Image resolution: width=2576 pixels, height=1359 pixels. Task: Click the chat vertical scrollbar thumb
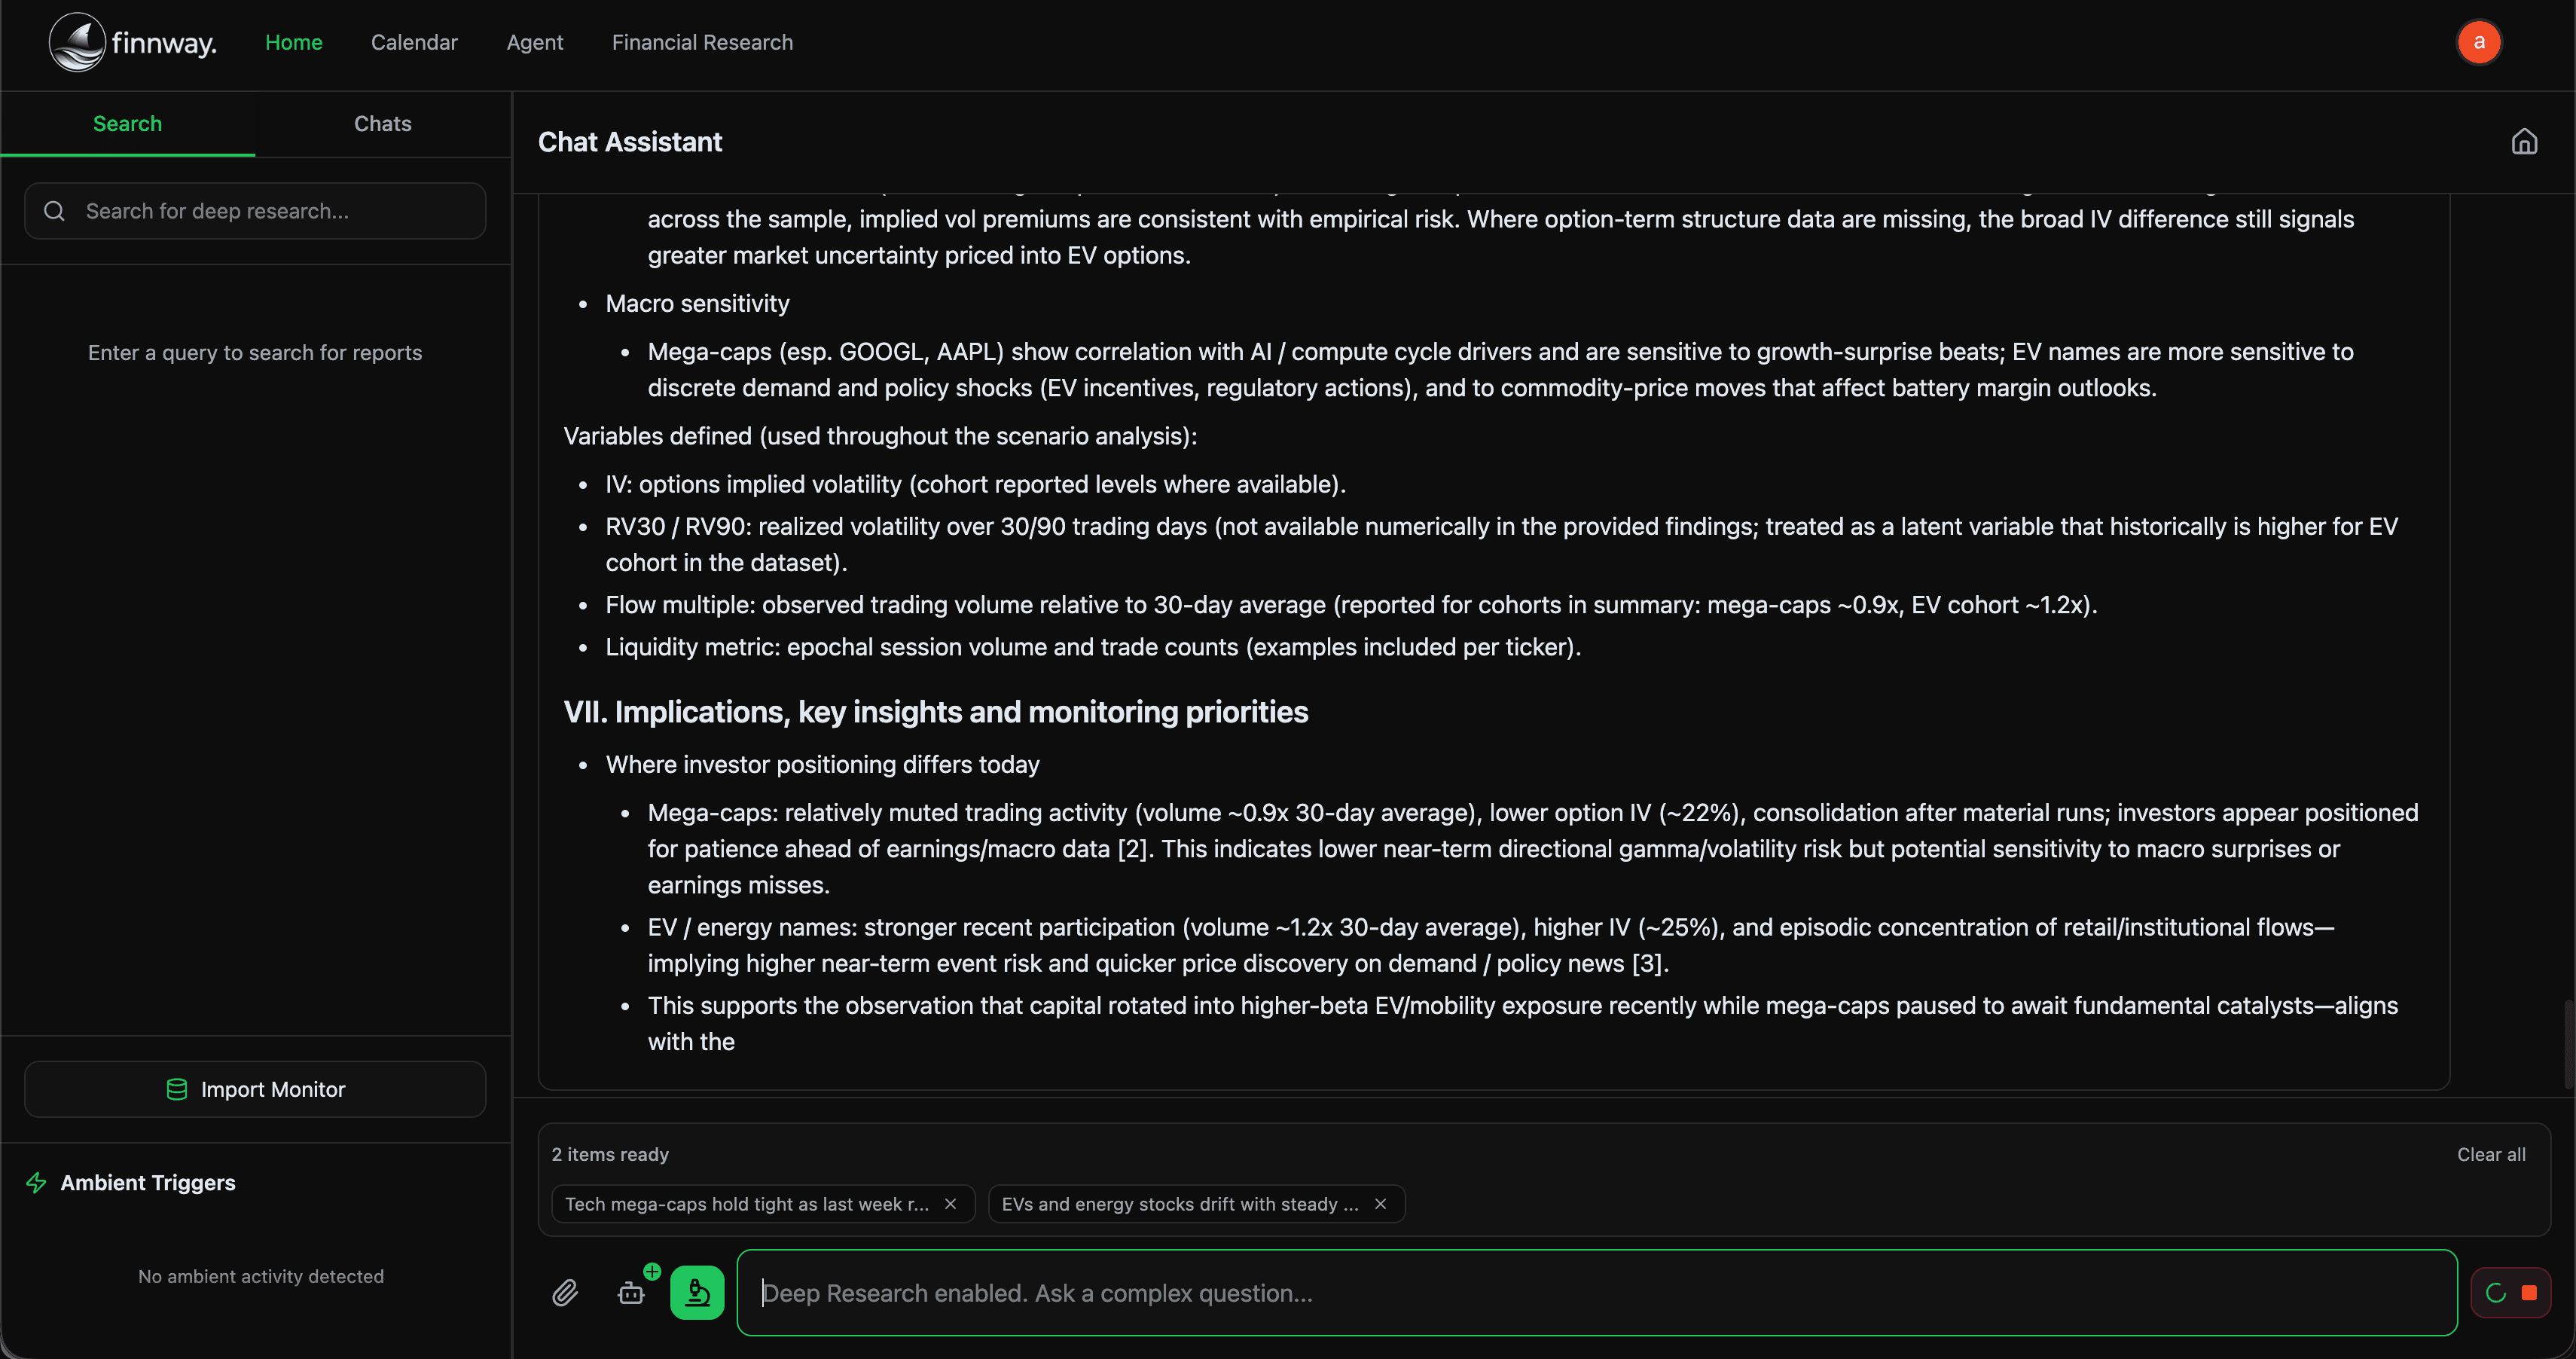point(2568,1043)
